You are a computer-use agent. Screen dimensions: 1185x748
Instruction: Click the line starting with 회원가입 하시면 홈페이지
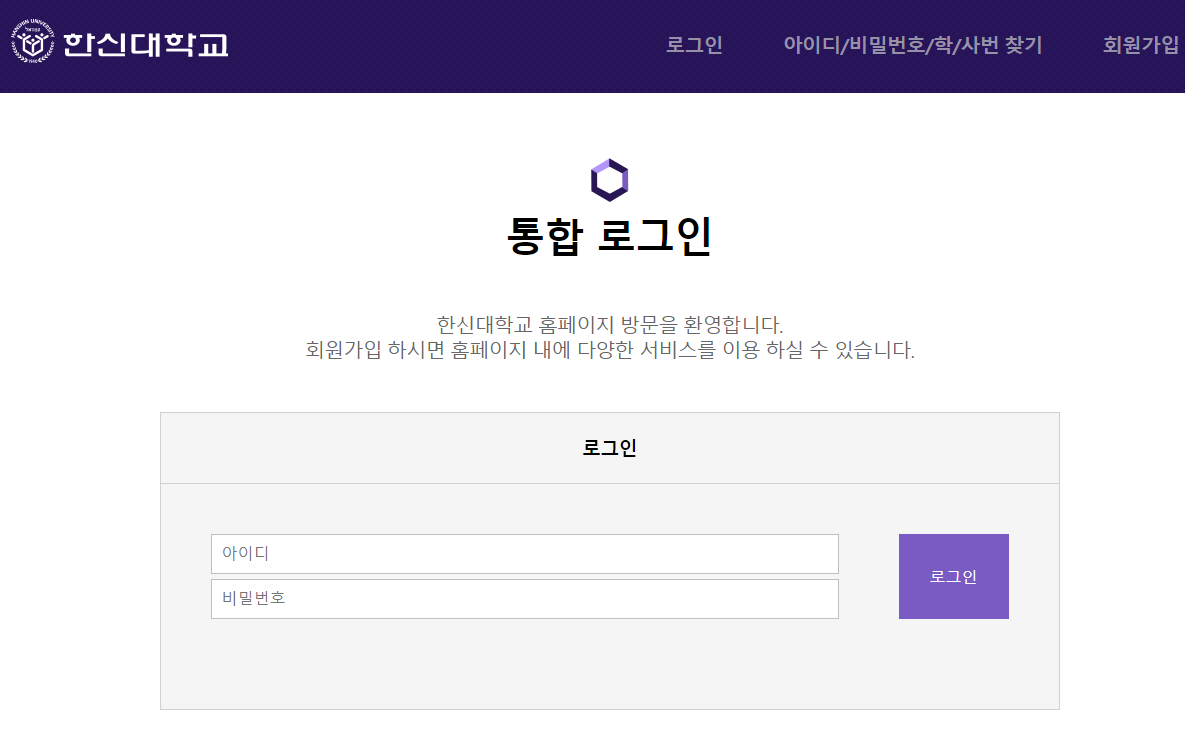(x=609, y=350)
